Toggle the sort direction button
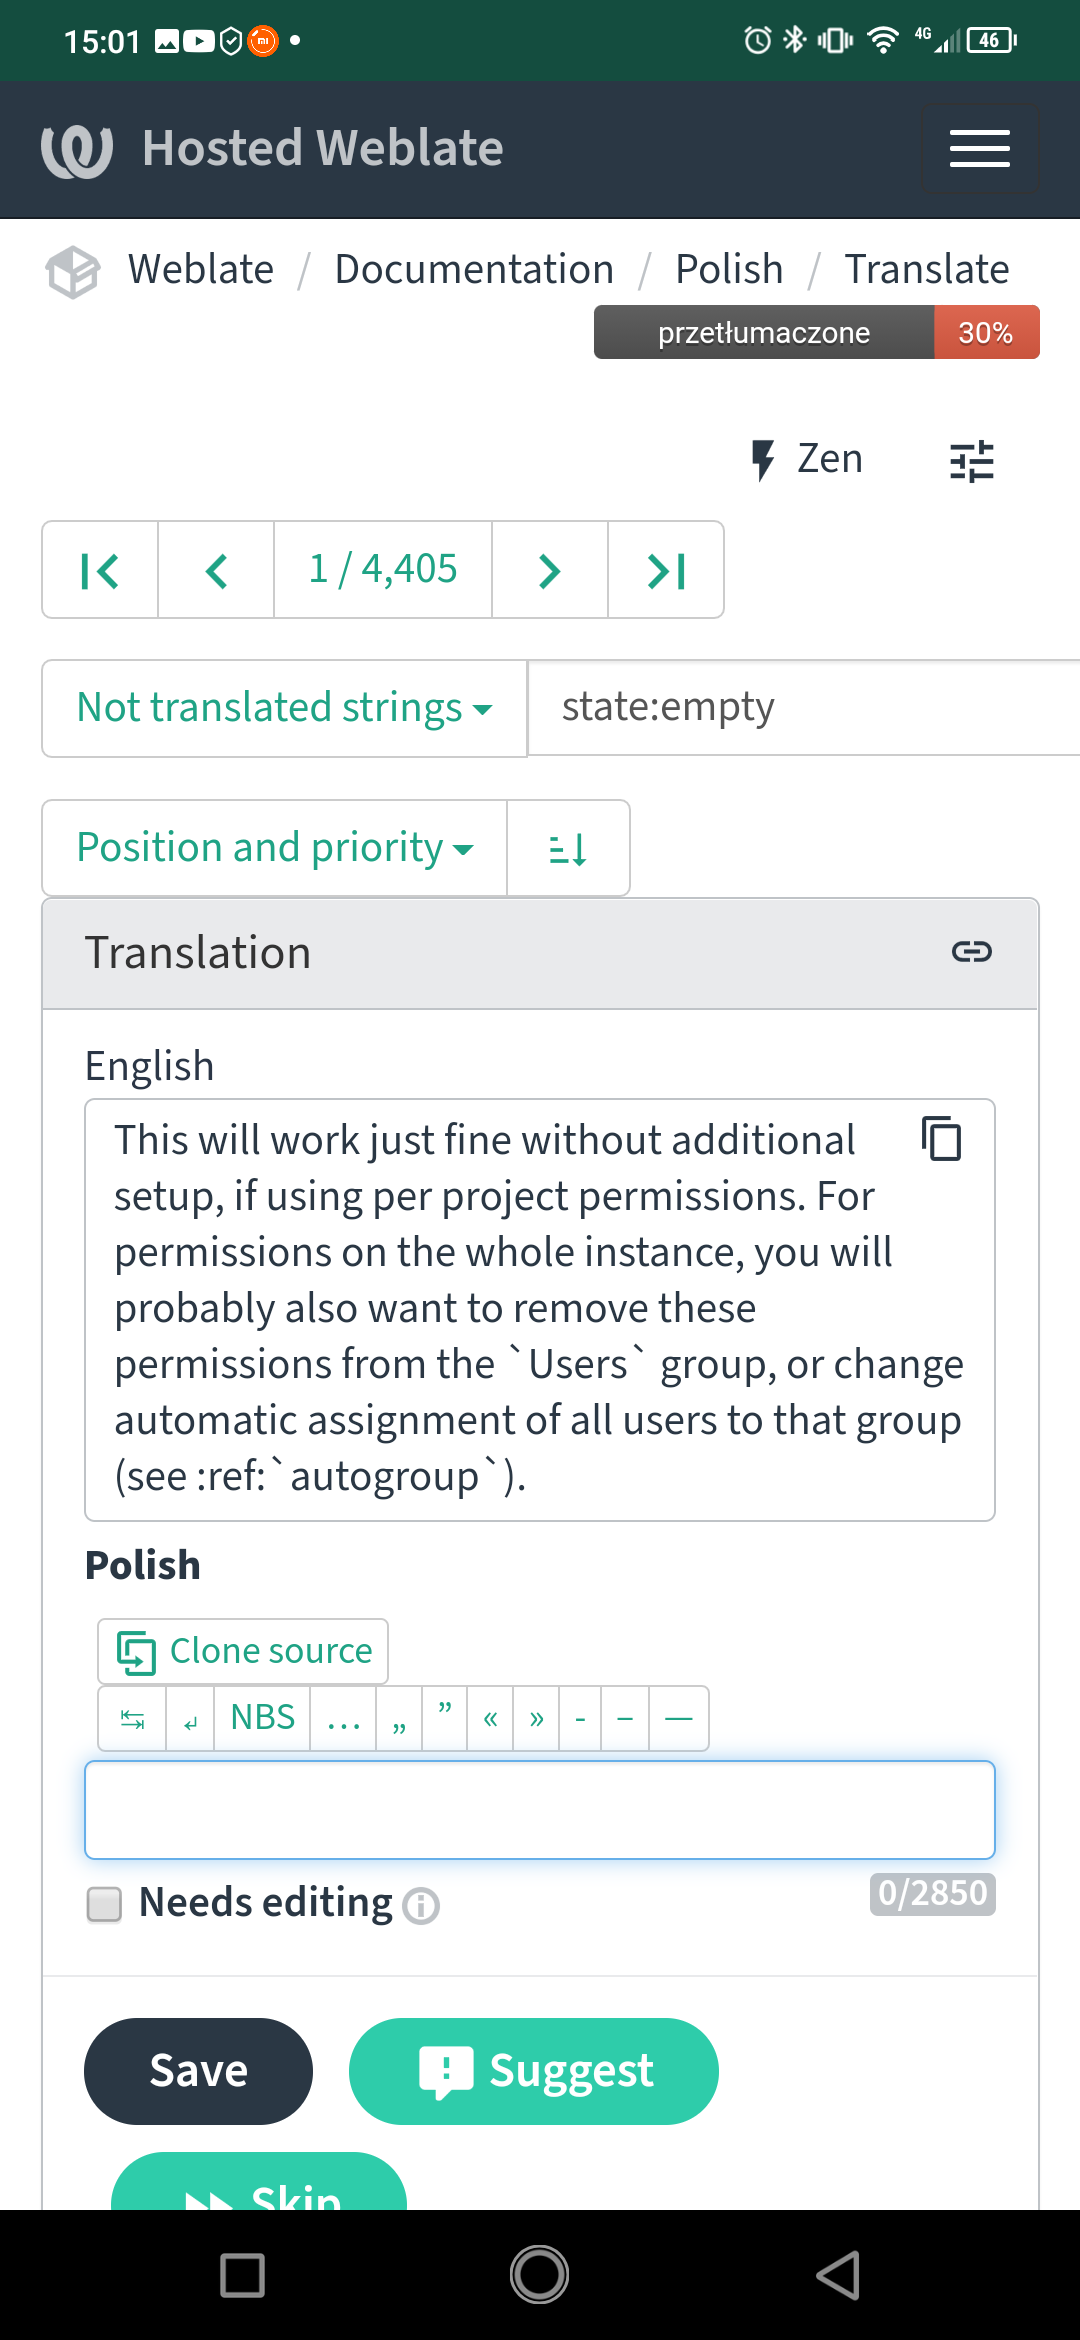Screen dimensions: 1080x2340 (x=568, y=848)
